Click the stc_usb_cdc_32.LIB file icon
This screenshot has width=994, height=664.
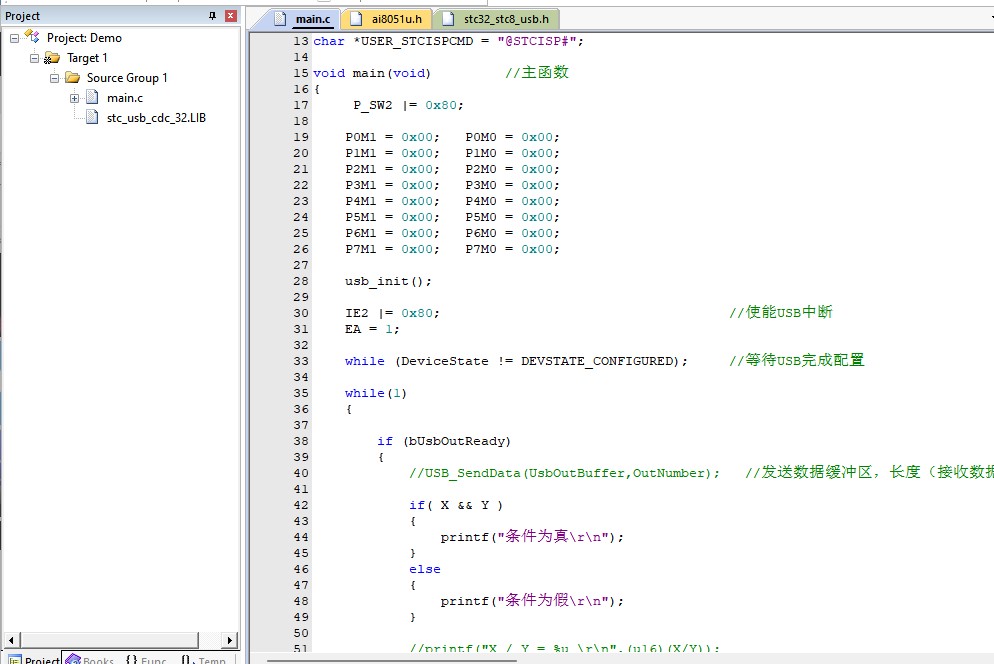click(x=93, y=117)
